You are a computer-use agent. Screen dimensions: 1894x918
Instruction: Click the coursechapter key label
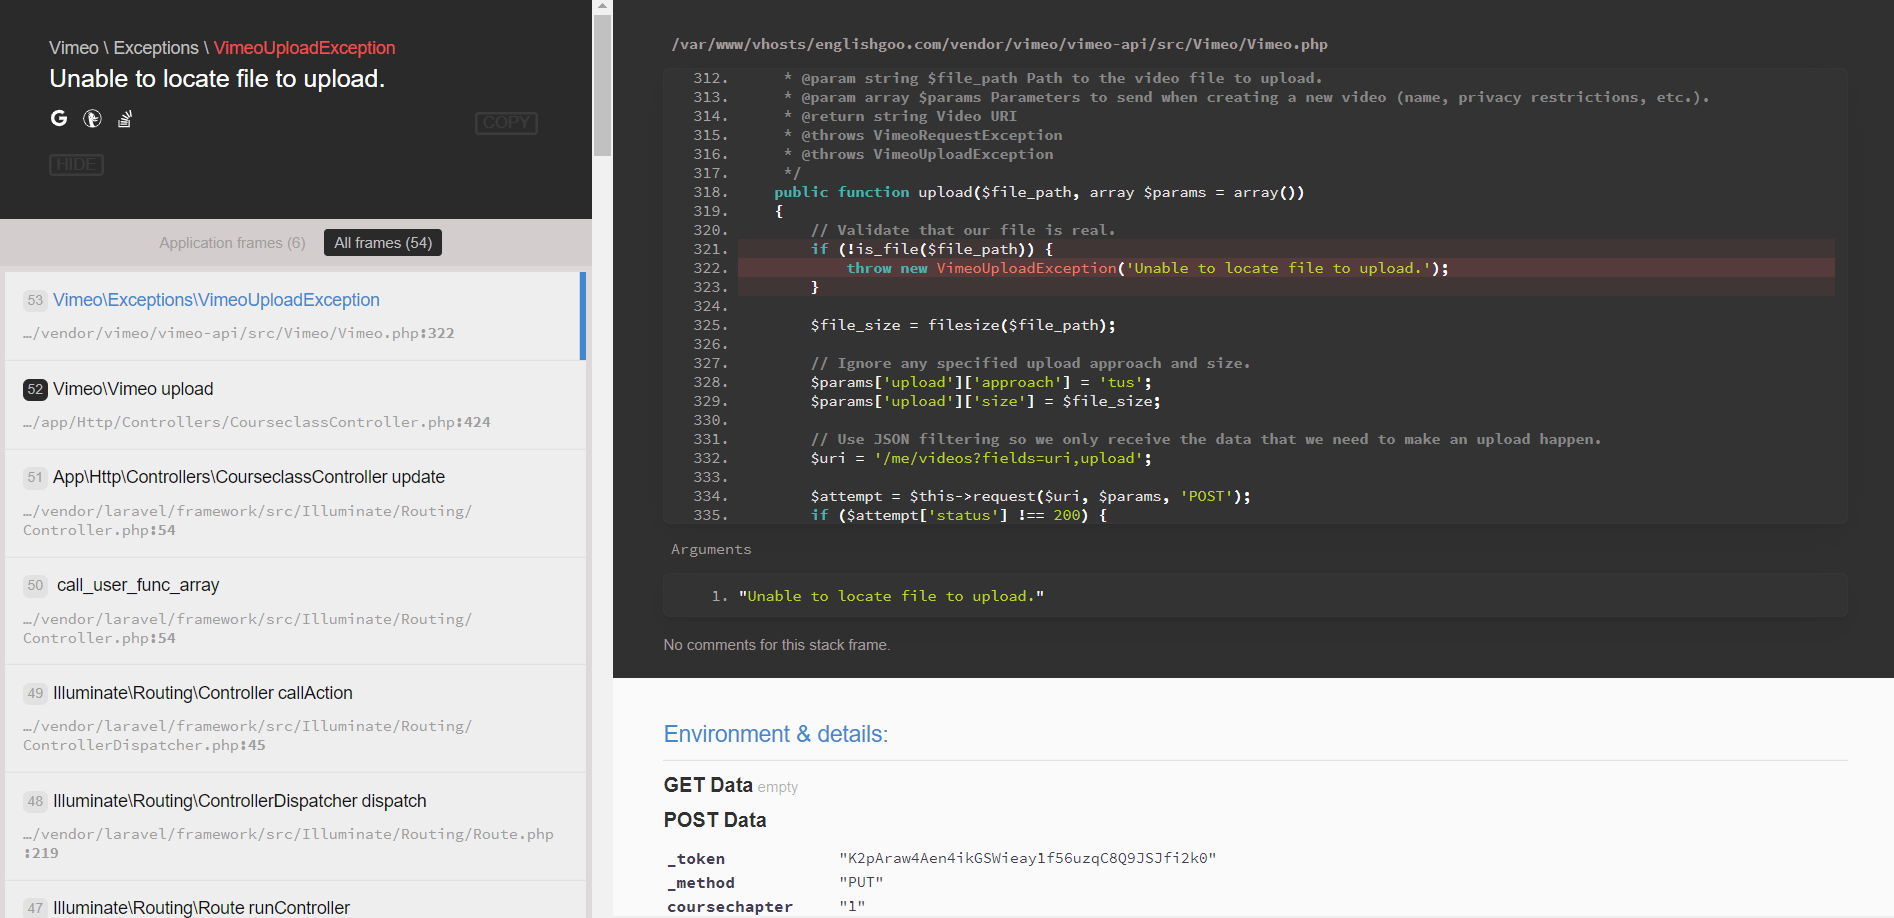[x=730, y=906]
